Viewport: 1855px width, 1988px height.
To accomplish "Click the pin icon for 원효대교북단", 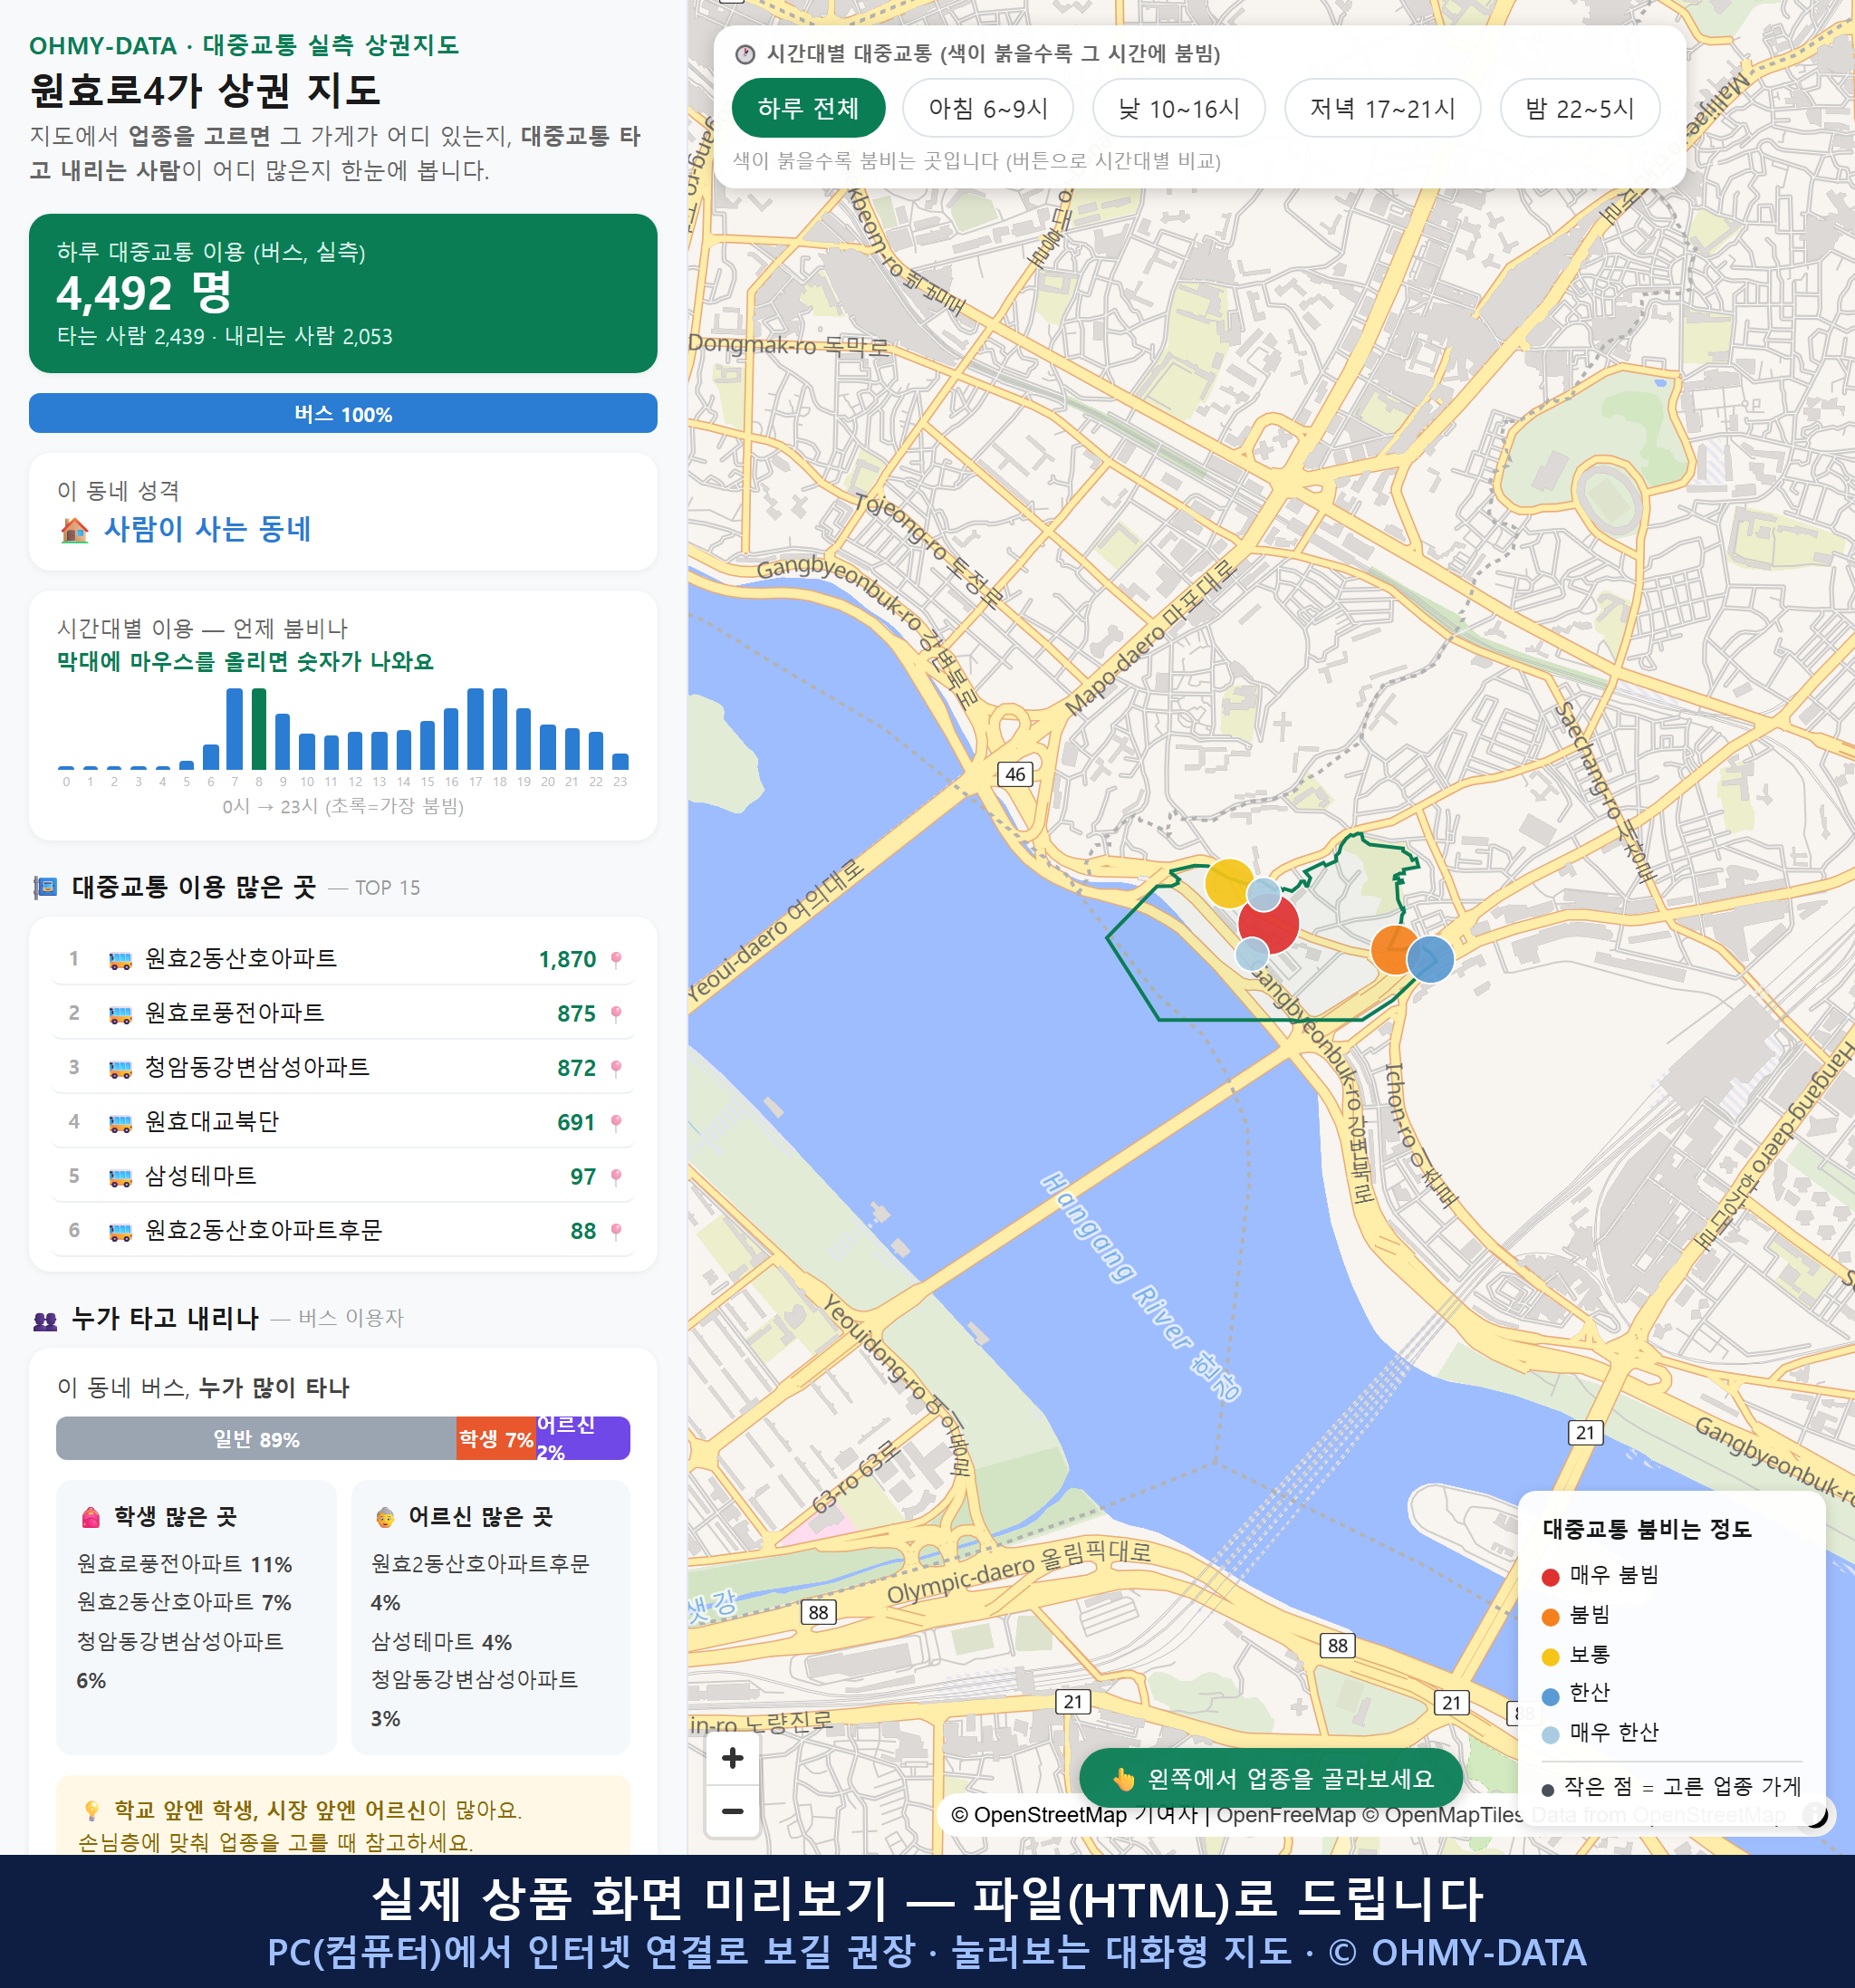I will coord(616,1122).
